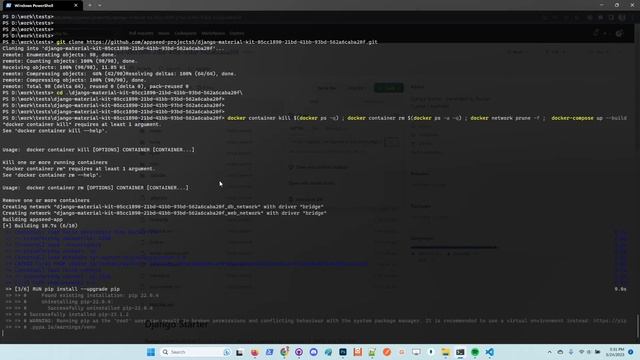This screenshot has height=360, width=640.
Task: Click the 'Creating network ..._db_network' line
Action: 163,207
